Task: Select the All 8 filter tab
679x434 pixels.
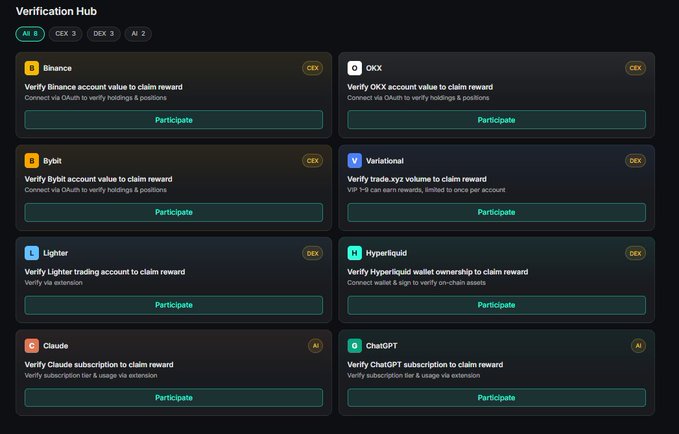Action: pos(30,34)
